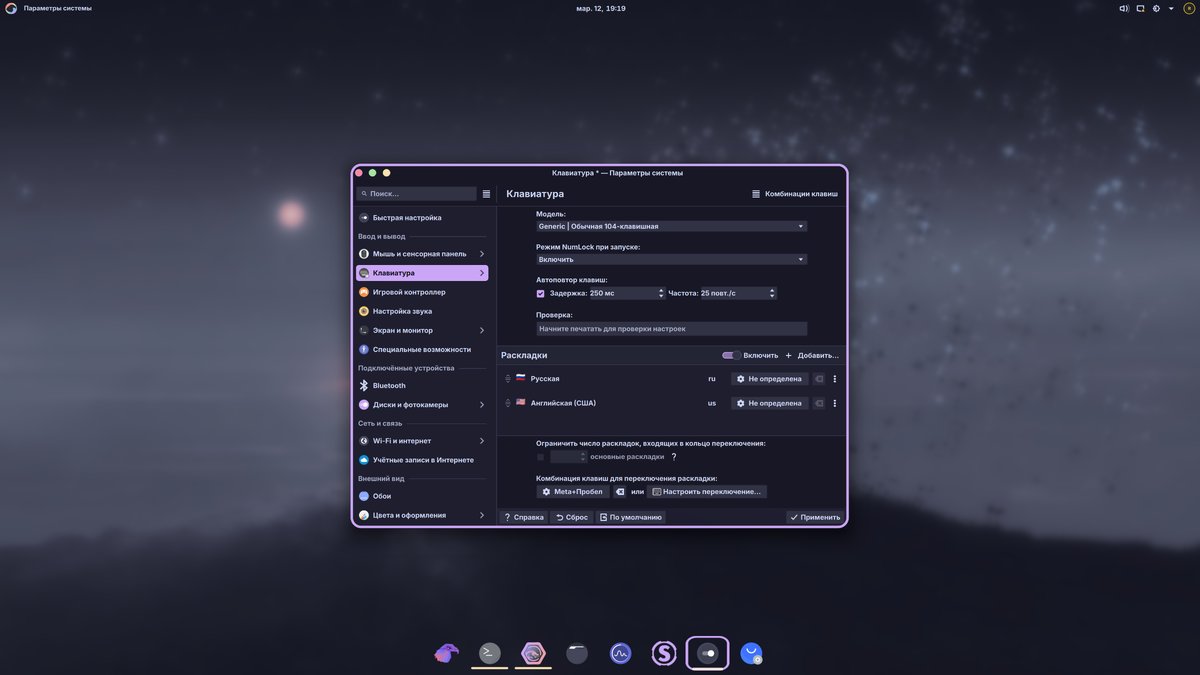The height and width of the screenshot is (675, 1200).
Task: Click the Bluetooth icon in the sidebar
Action: point(364,386)
